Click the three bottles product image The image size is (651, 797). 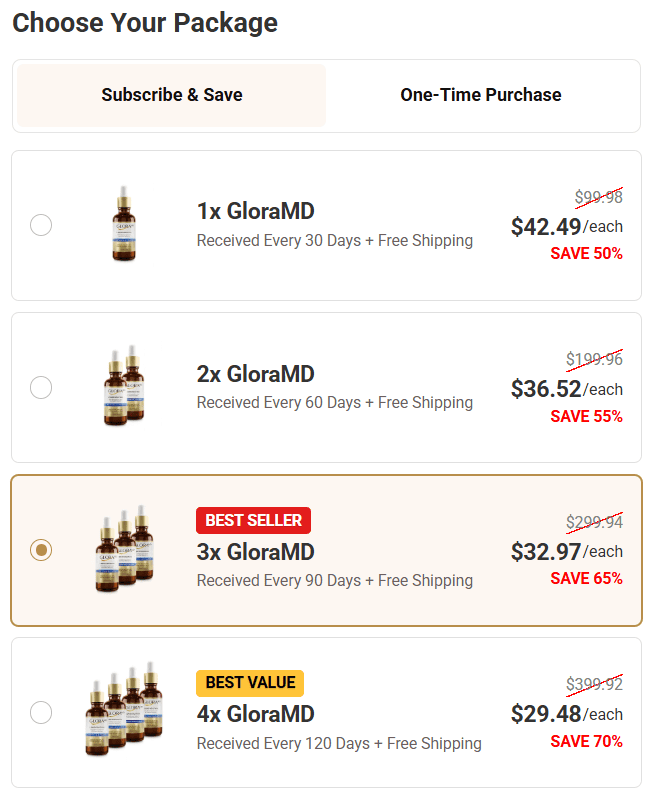coord(125,549)
